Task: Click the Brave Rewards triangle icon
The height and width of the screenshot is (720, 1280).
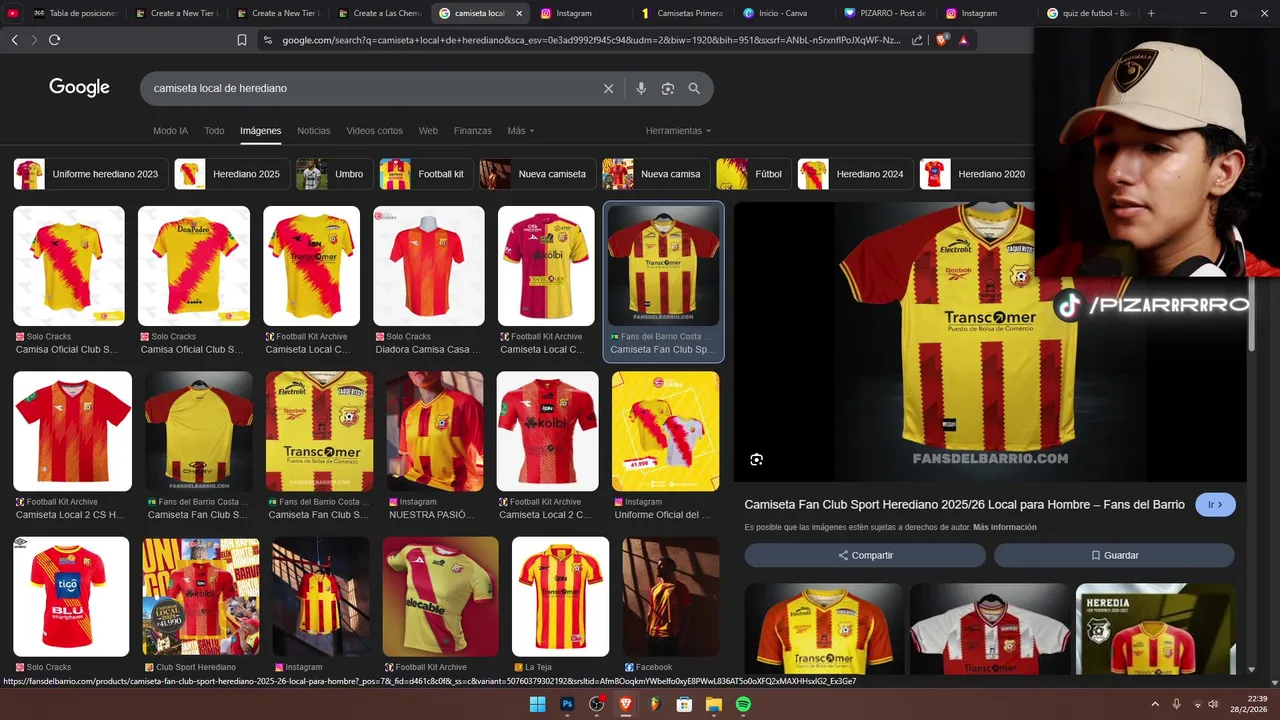Action: coord(963,40)
